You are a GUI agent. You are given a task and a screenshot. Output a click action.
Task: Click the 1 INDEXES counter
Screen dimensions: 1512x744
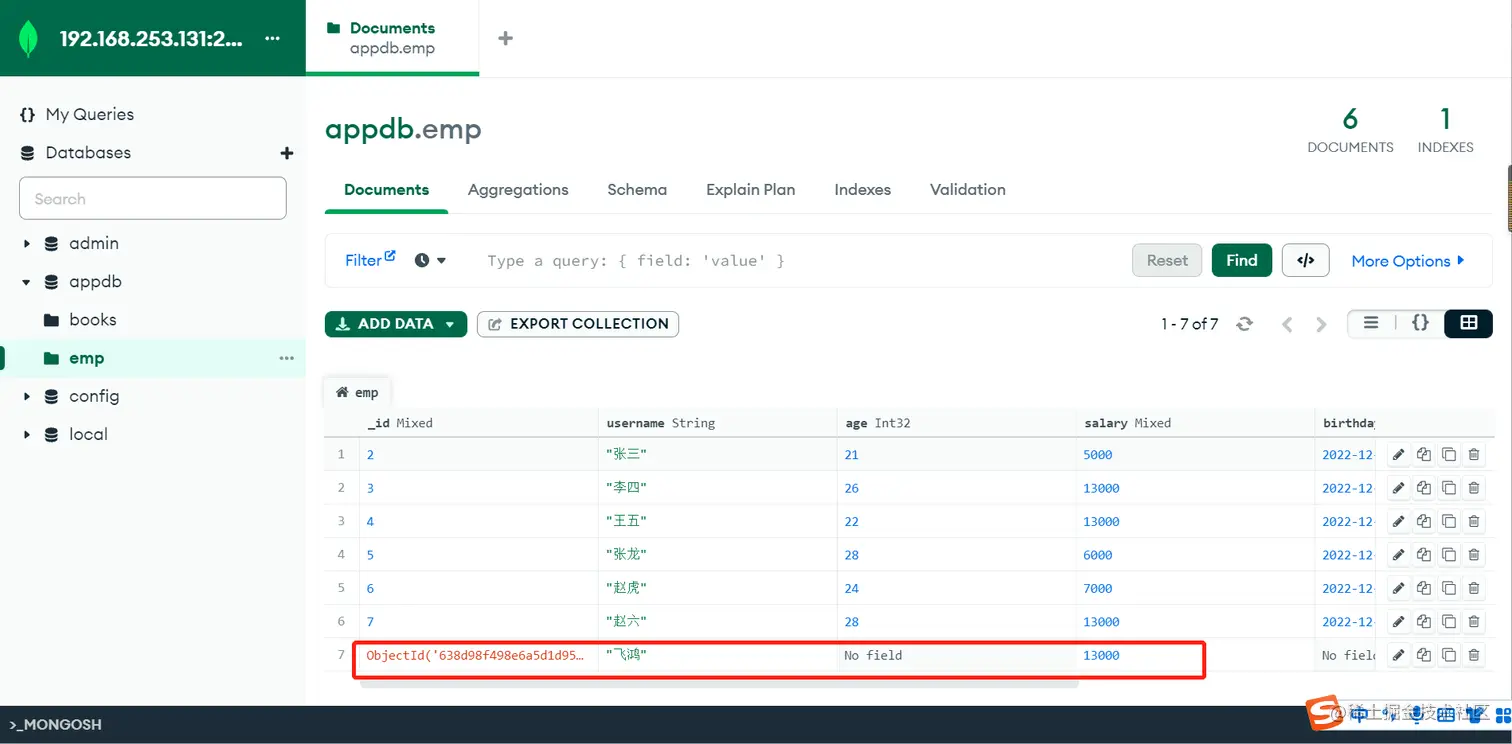(x=1445, y=131)
